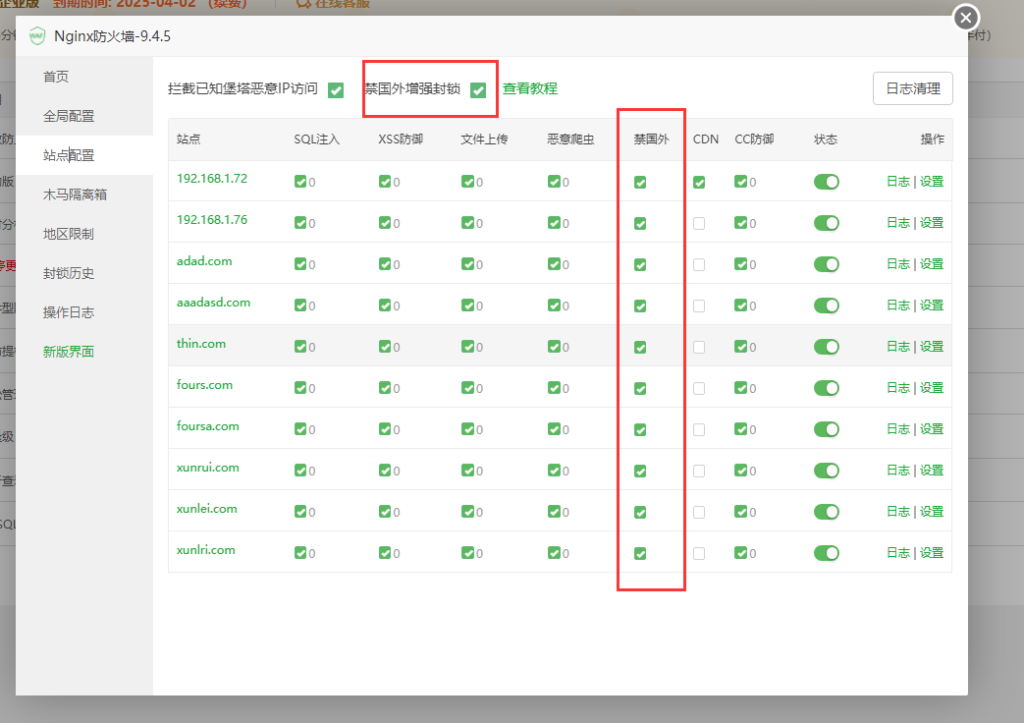Click the Nginx firewall WAF shield icon

[x=37, y=36]
